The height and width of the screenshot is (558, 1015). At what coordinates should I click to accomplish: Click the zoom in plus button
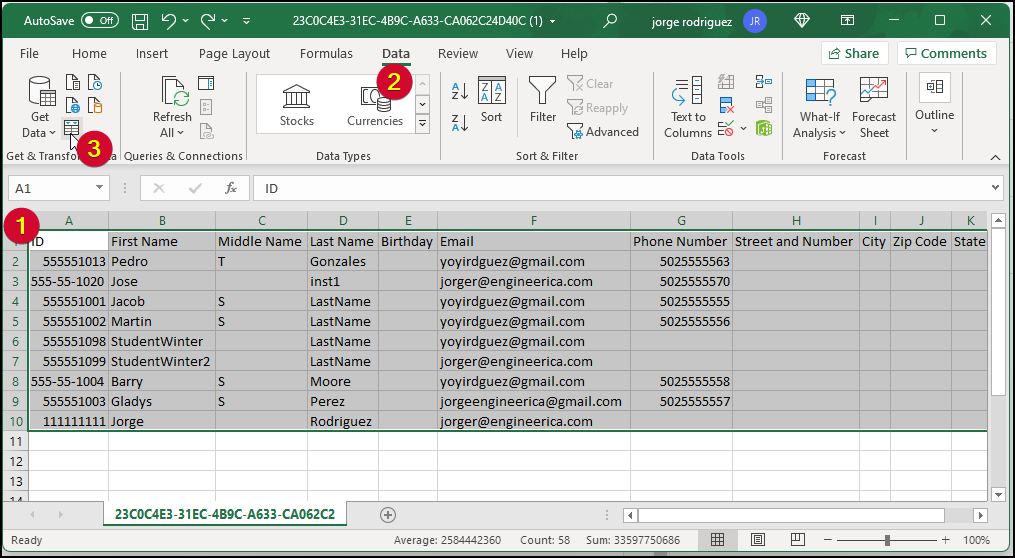point(946,540)
